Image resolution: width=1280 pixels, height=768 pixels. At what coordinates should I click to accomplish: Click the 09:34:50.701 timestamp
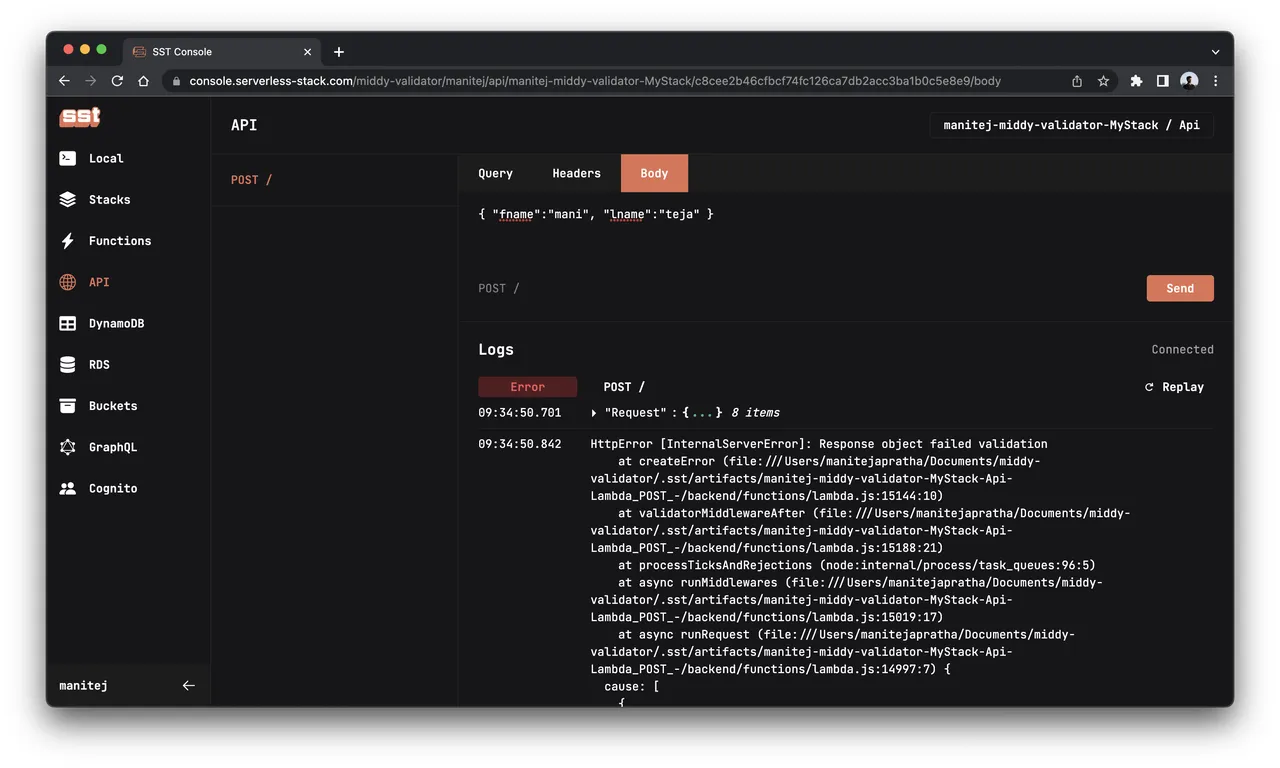point(520,413)
